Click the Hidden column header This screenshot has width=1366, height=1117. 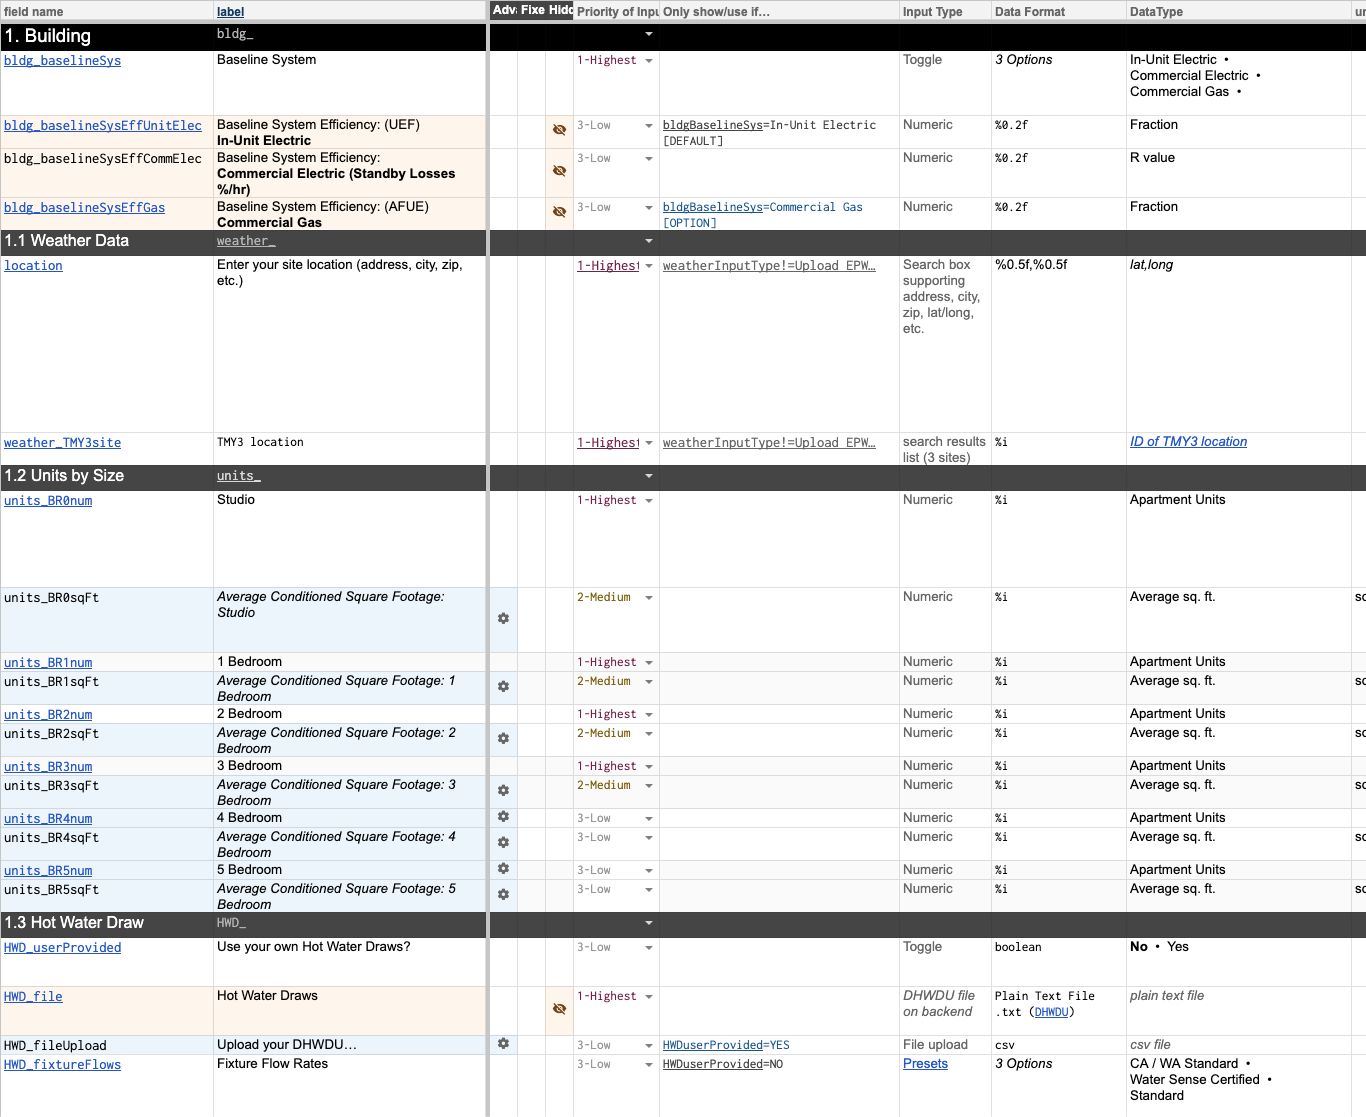pos(558,11)
